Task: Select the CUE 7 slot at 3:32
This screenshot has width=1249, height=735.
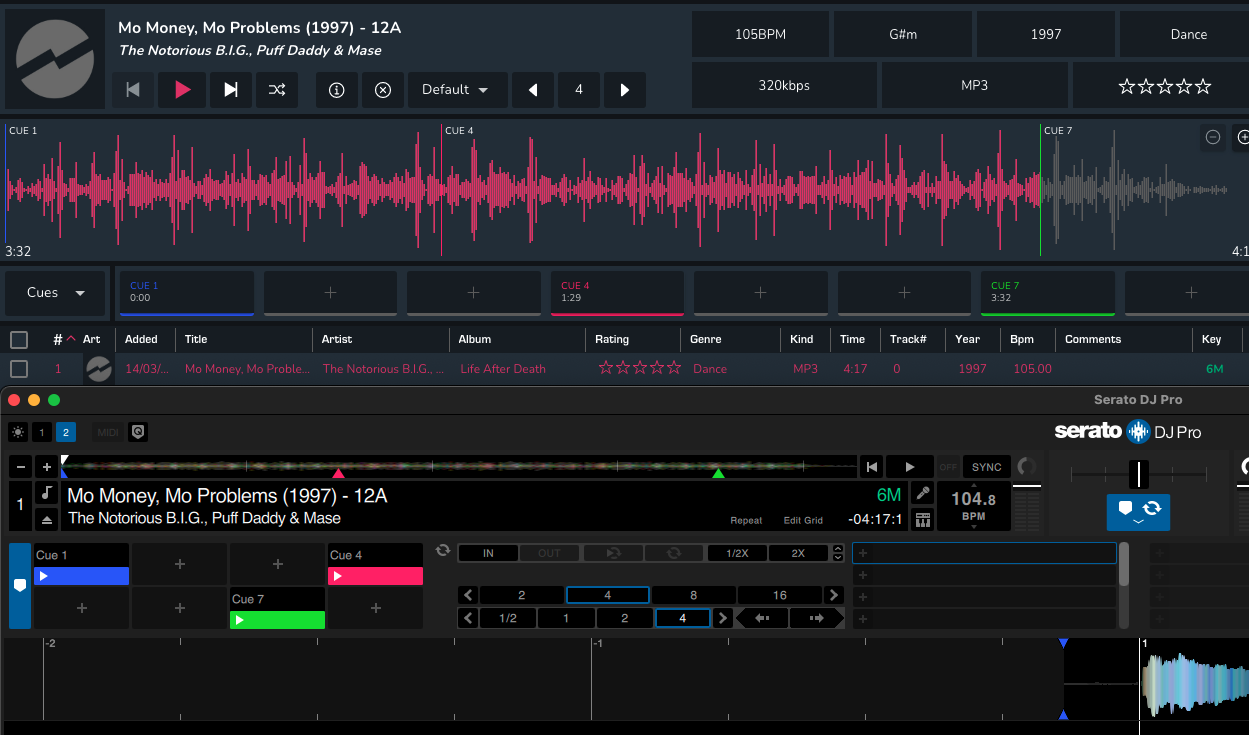Action: tap(1047, 293)
